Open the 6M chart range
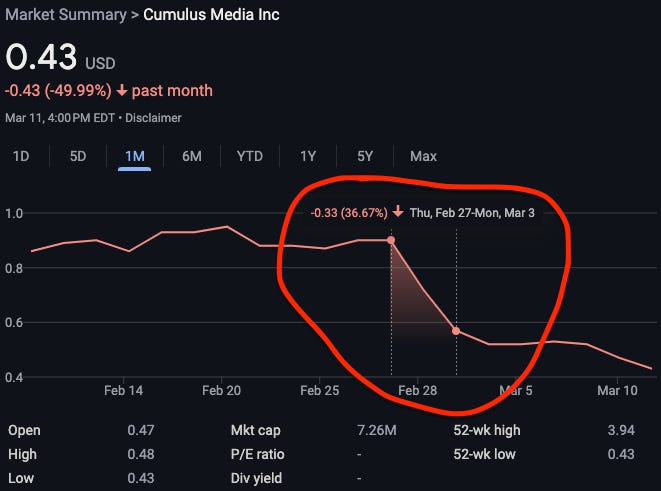Screen dimensions: 661x491 point(192,156)
